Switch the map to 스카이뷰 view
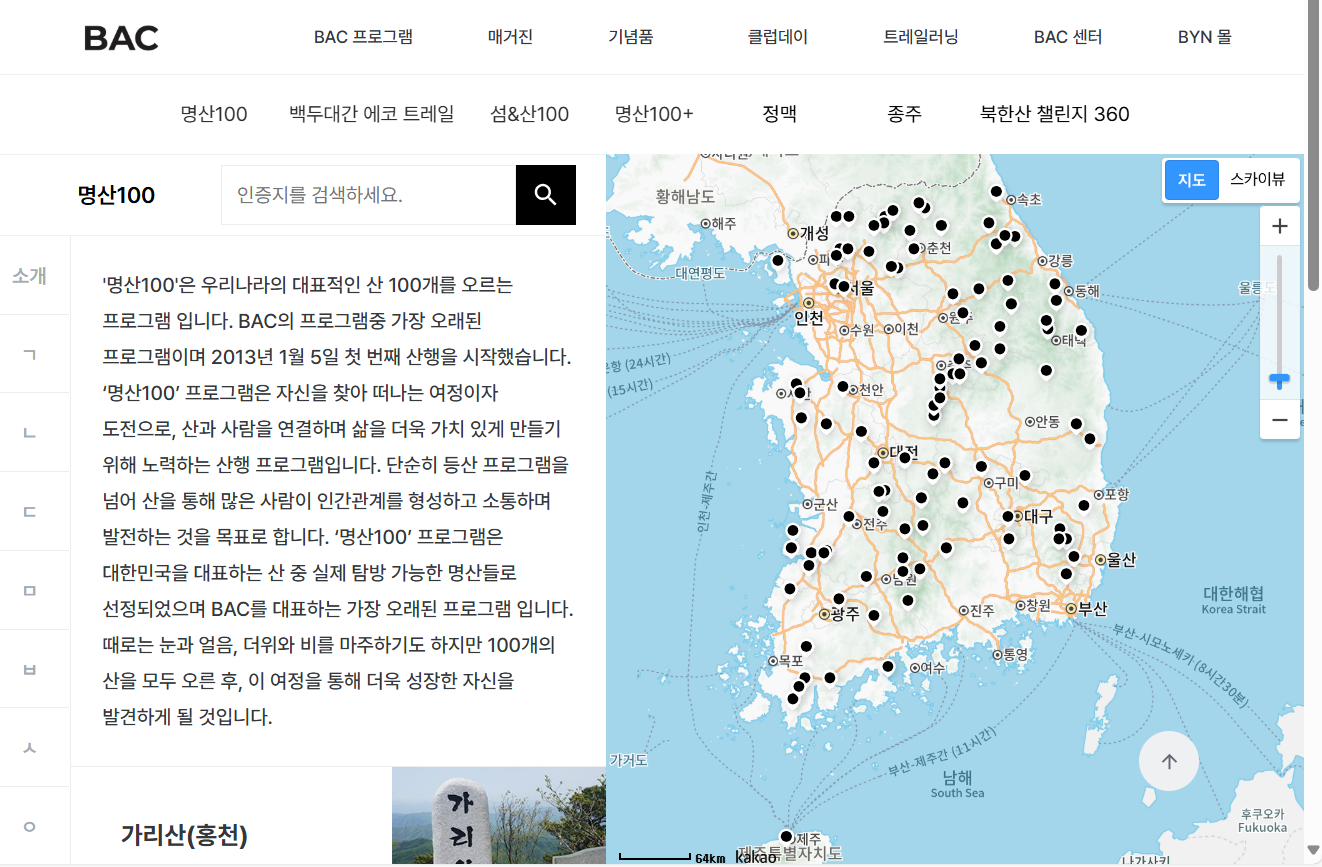The height and width of the screenshot is (867, 1322). point(1259,180)
